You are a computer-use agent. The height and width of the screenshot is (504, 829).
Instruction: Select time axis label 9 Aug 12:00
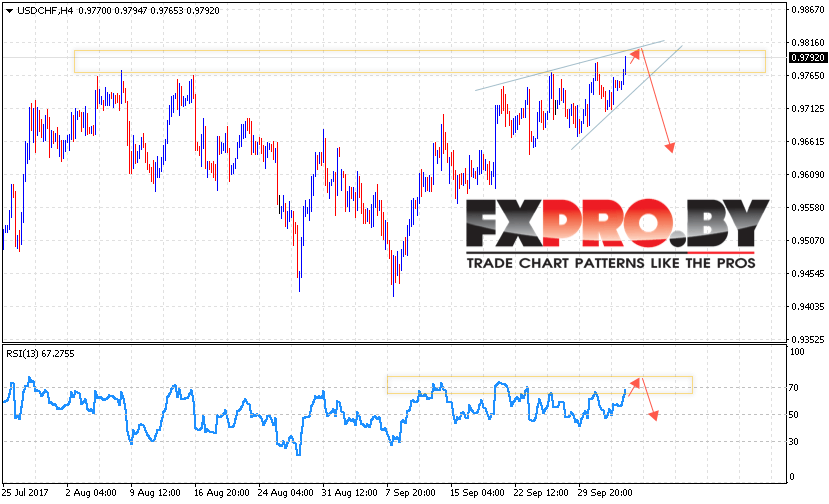coord(155,492)
